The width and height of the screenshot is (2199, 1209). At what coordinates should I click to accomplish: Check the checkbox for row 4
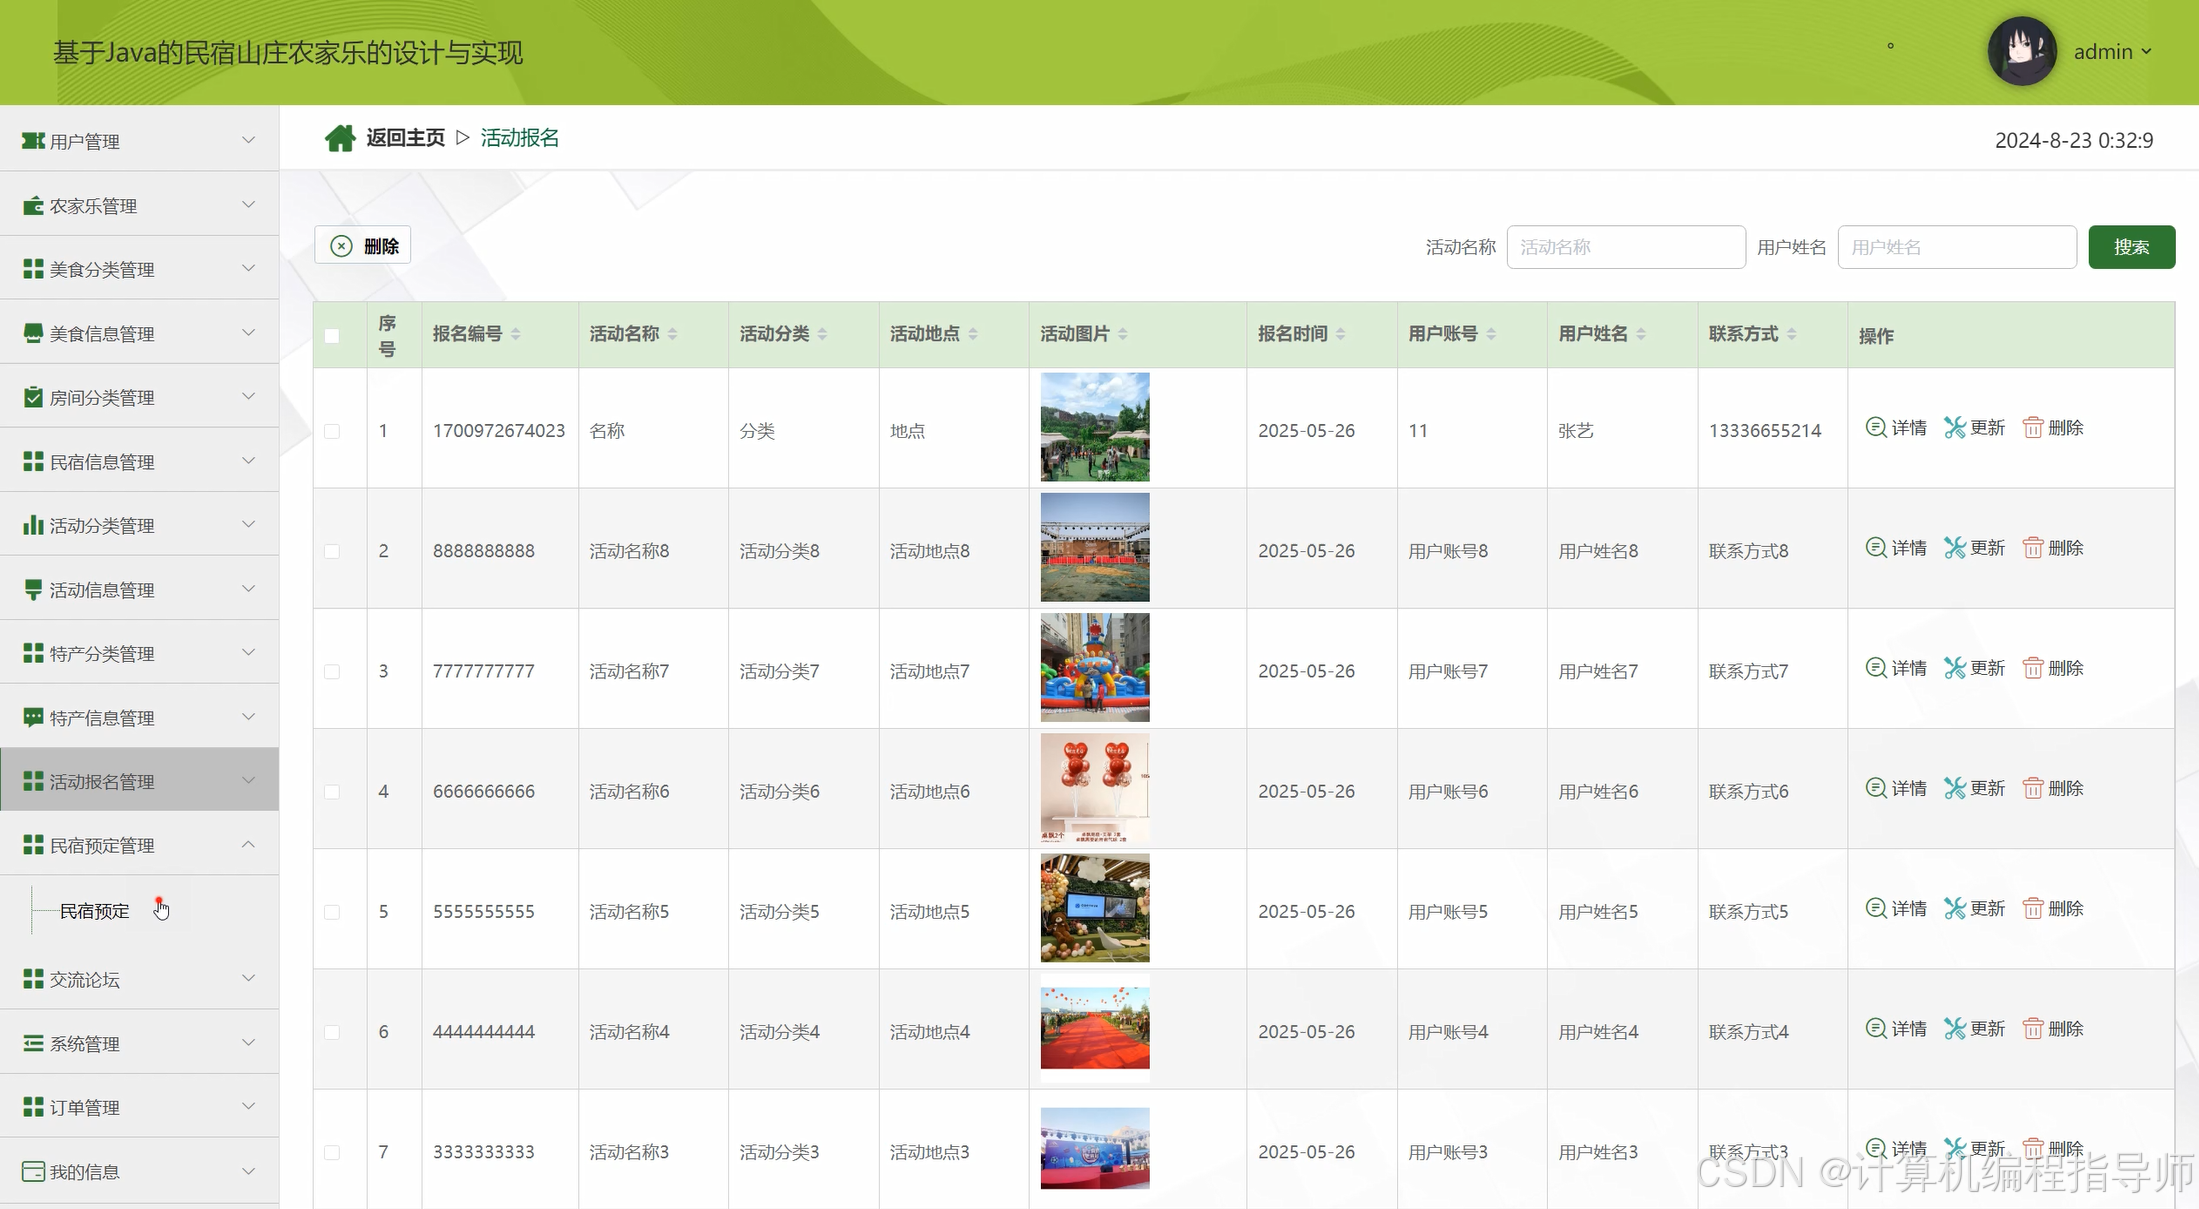pos(332,792)
